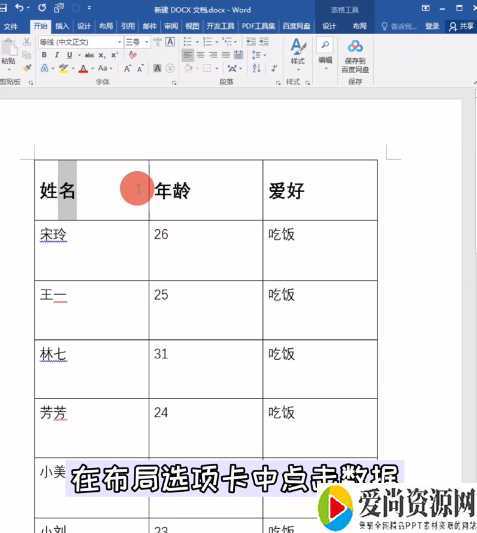Open the Paragraph dialog launcher

tap(278, 83)
